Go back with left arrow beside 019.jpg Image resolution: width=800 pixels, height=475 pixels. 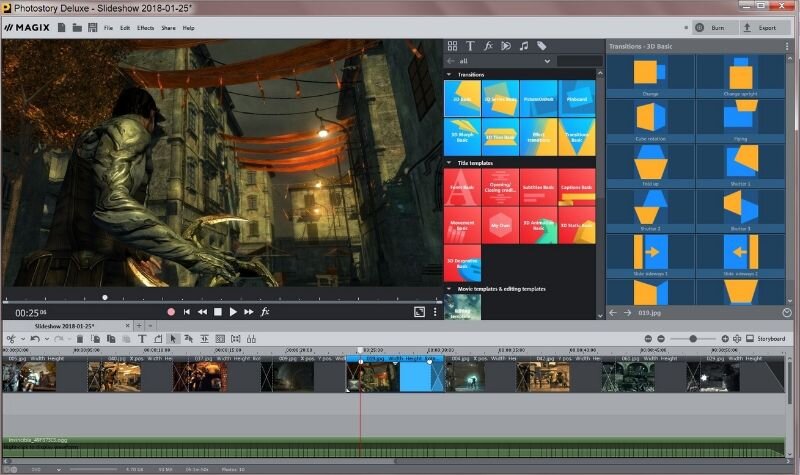point(613,313)
